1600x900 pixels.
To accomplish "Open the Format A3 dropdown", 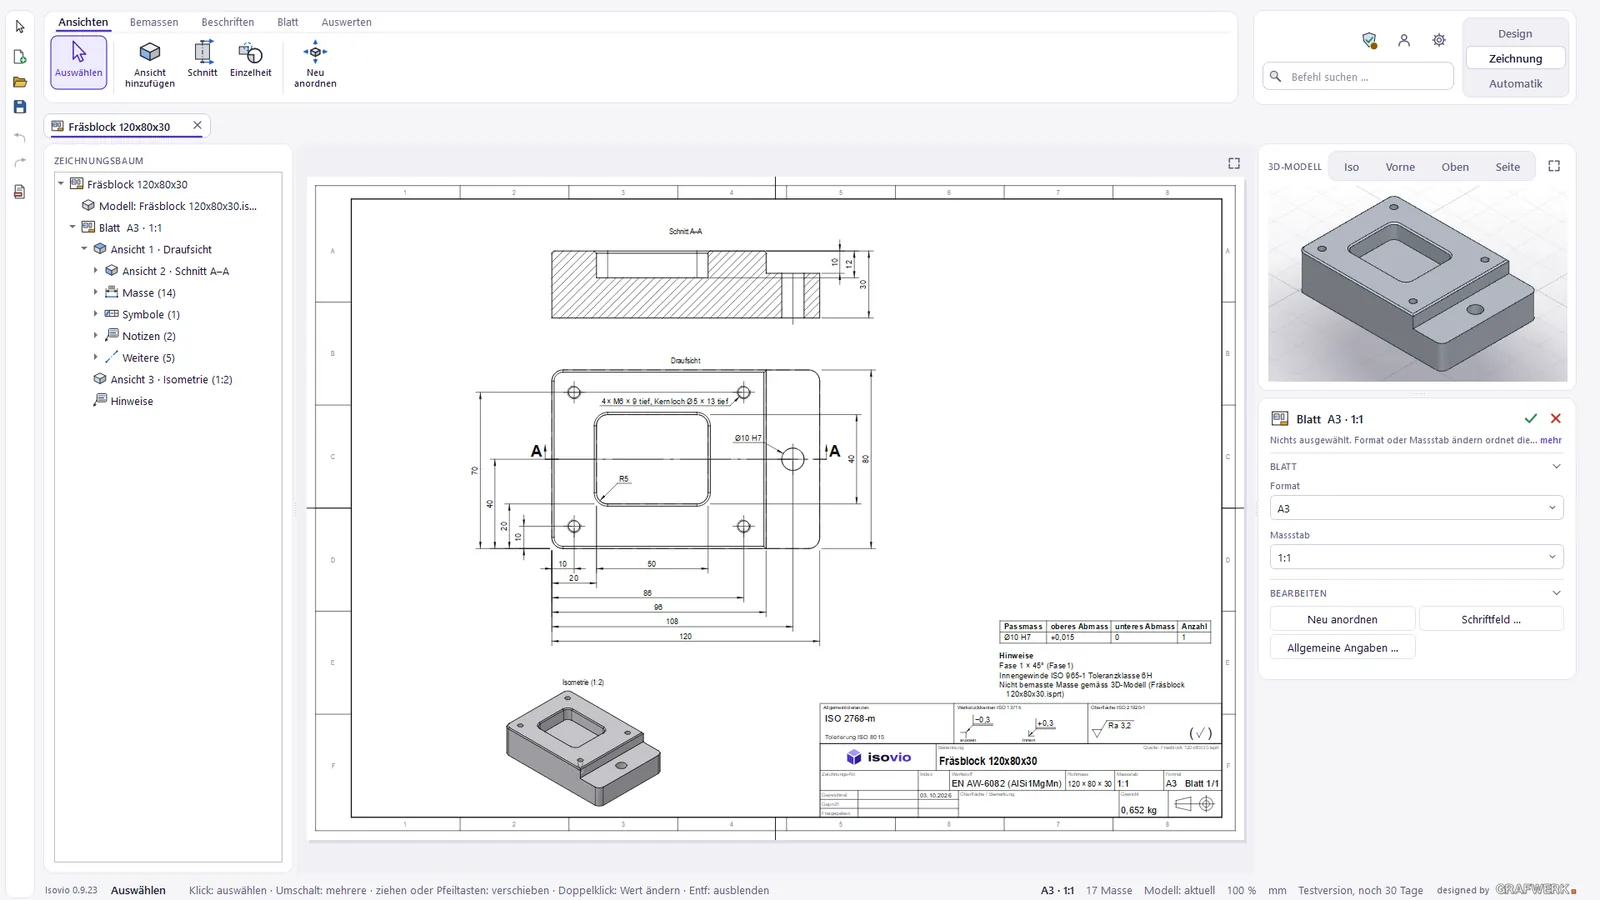I will 1416,508.
